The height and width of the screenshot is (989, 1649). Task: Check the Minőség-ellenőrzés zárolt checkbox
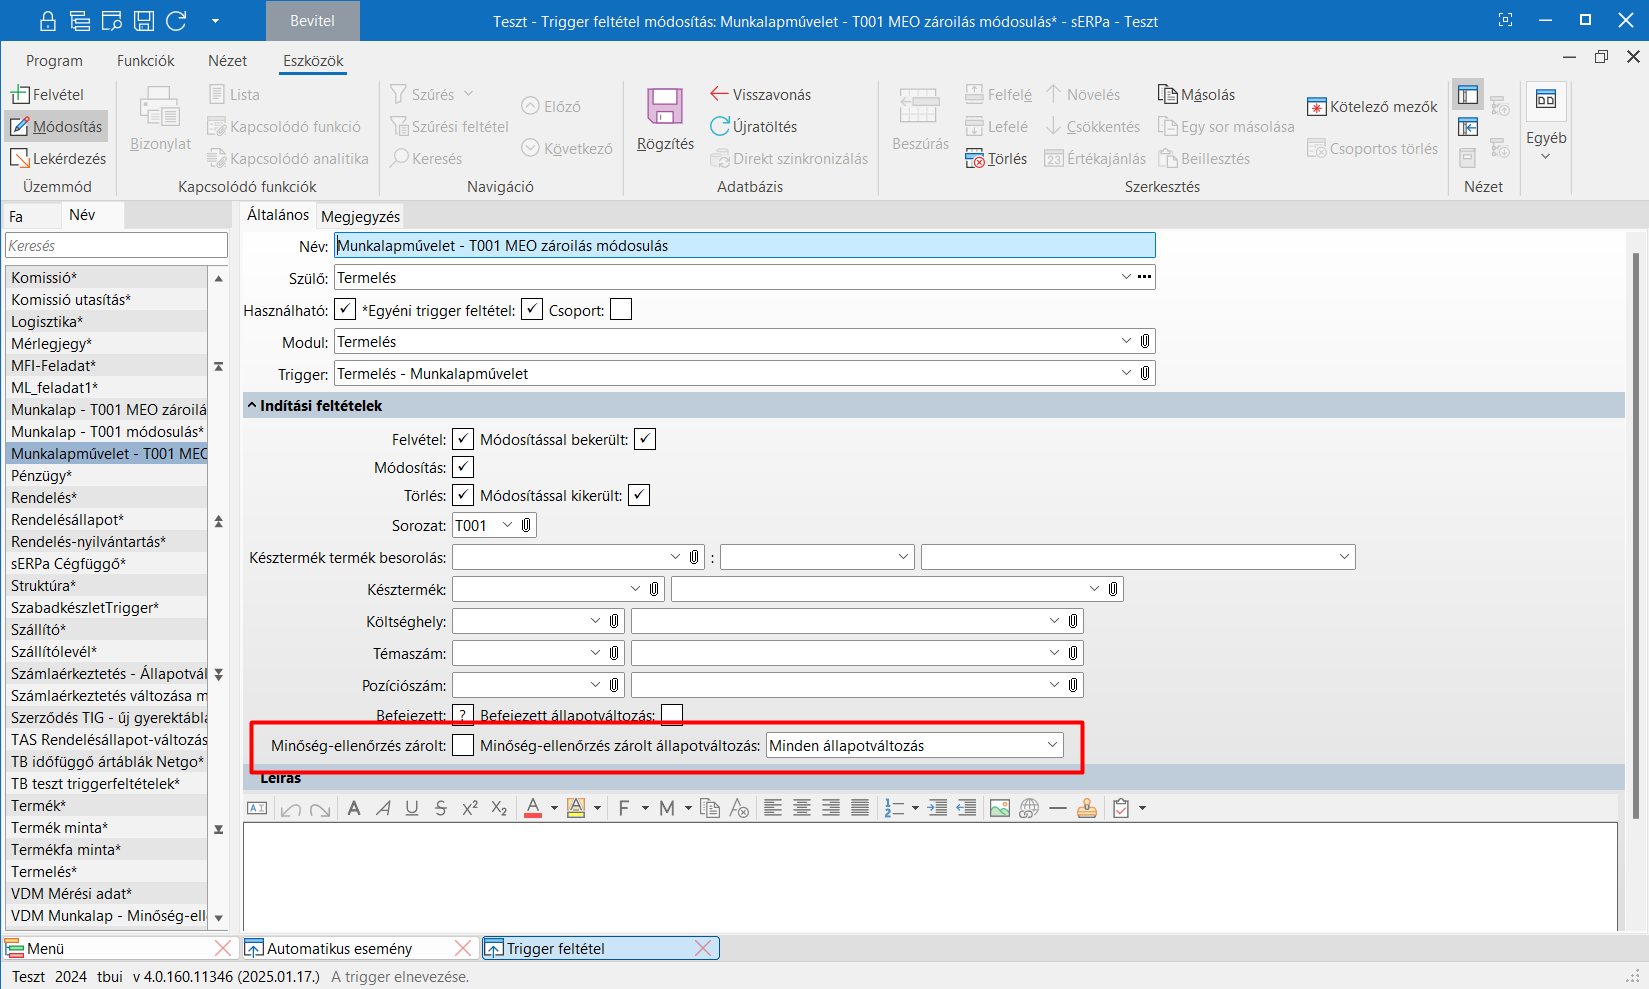tap(463, 745)
